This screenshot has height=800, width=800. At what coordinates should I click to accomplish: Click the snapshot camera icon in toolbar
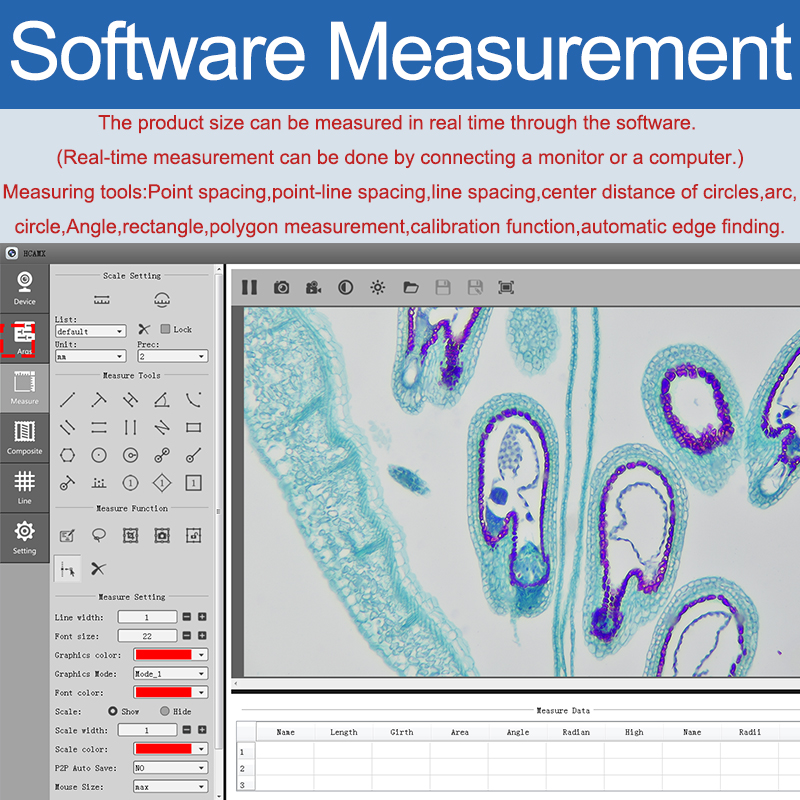[x=282, y=287]
